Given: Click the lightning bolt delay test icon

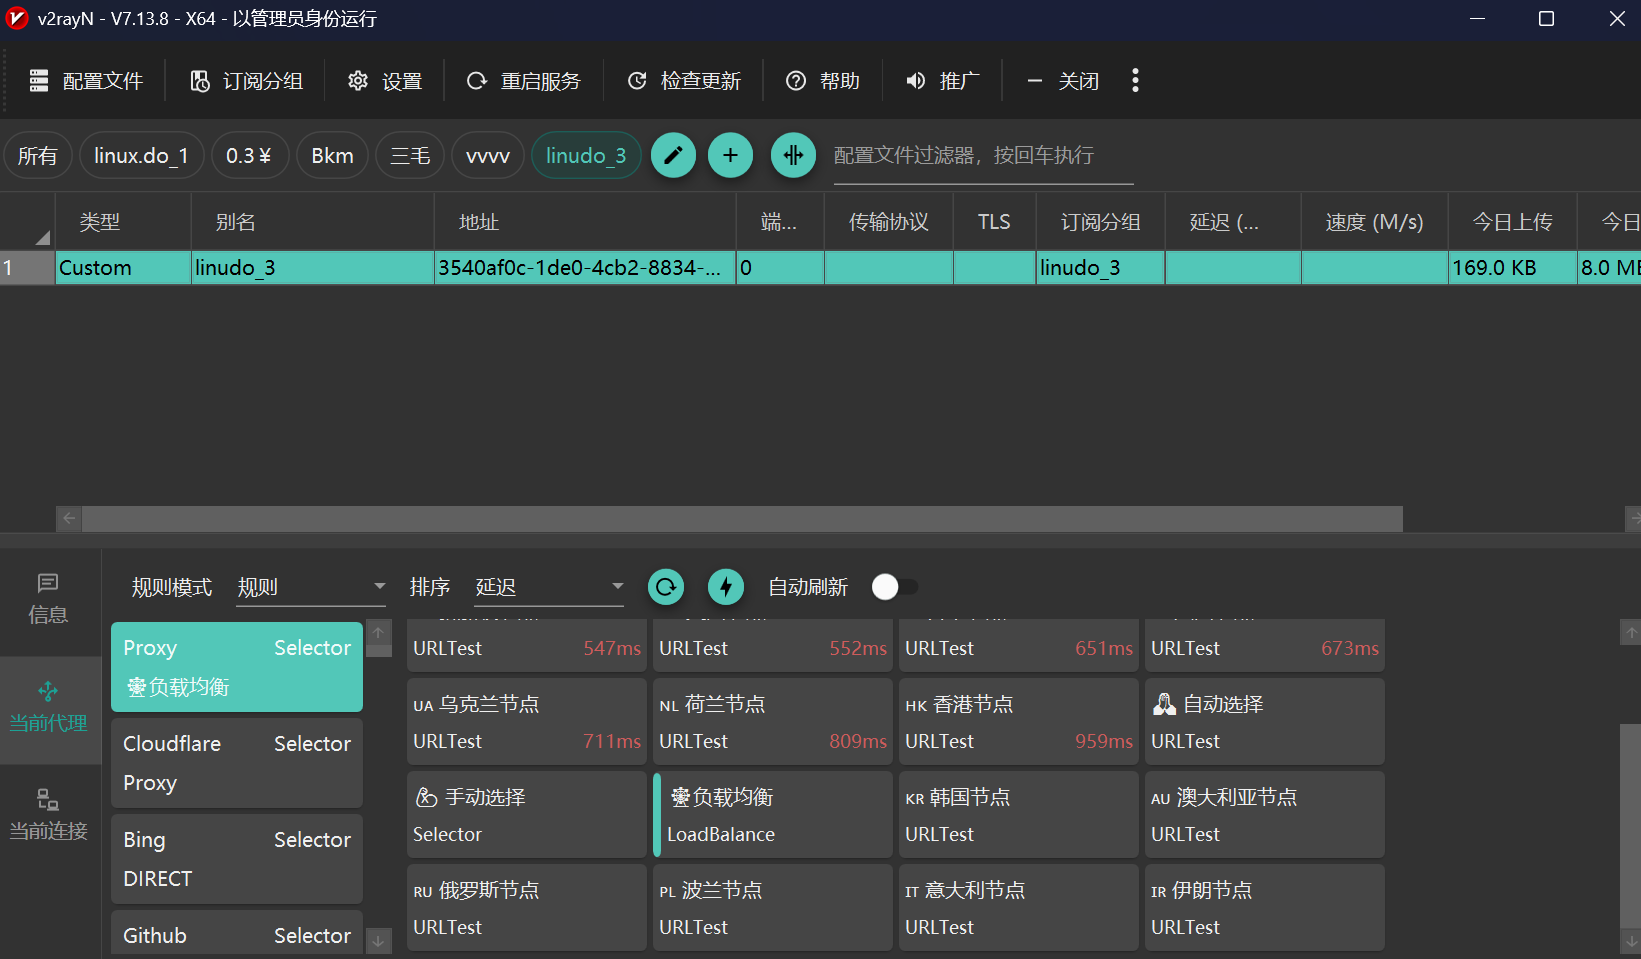Looking at the screenshot, I should tap(726, 587).
